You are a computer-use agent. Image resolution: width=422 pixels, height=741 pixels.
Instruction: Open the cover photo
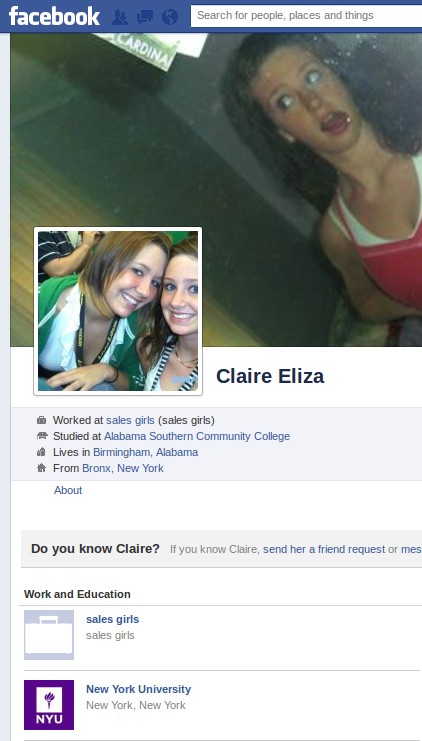[x=284, y=142]
